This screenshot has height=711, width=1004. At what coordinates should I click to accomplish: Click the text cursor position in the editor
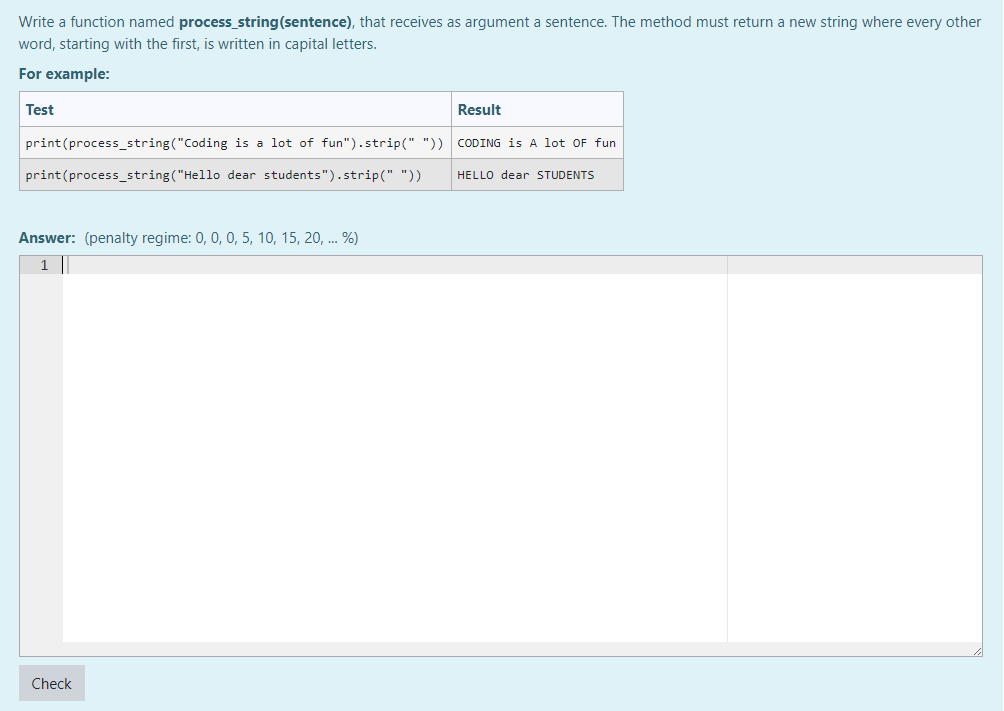point(66,264)
